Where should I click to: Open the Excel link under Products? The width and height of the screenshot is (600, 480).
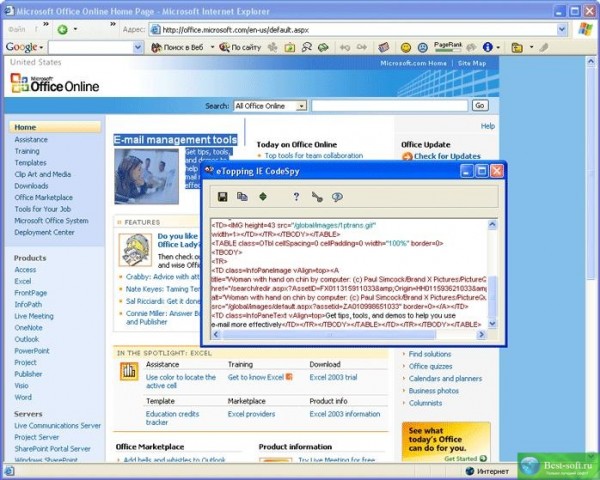(23, 281)
